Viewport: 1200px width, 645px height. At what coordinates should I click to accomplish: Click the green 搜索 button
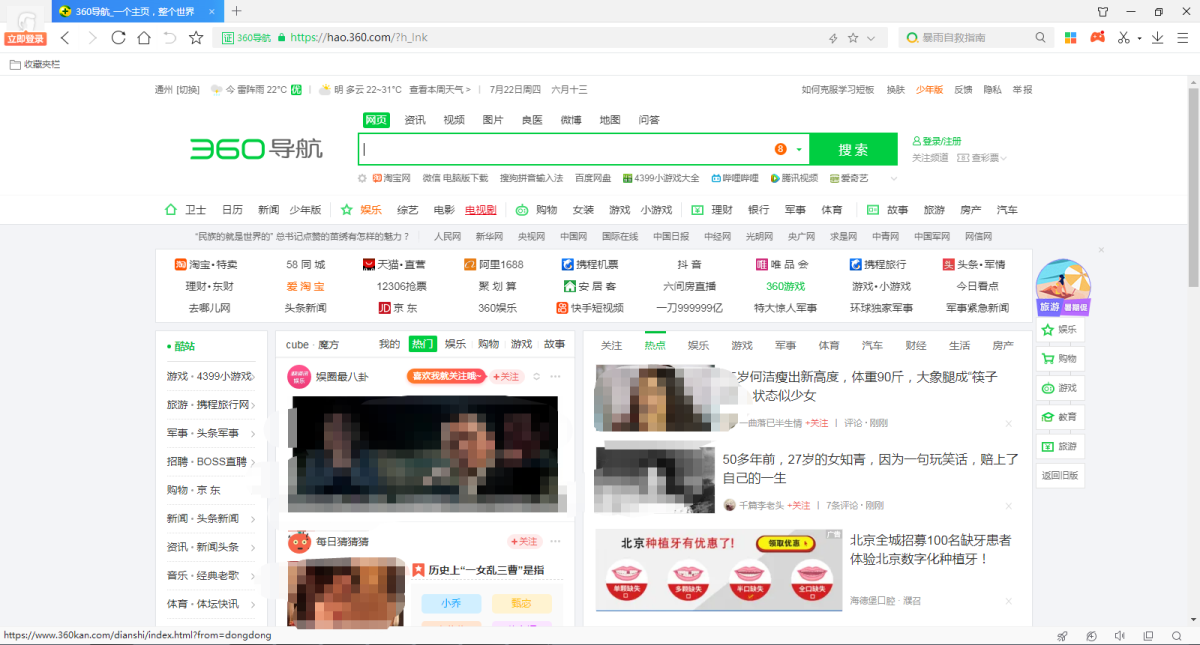[853, 149]
